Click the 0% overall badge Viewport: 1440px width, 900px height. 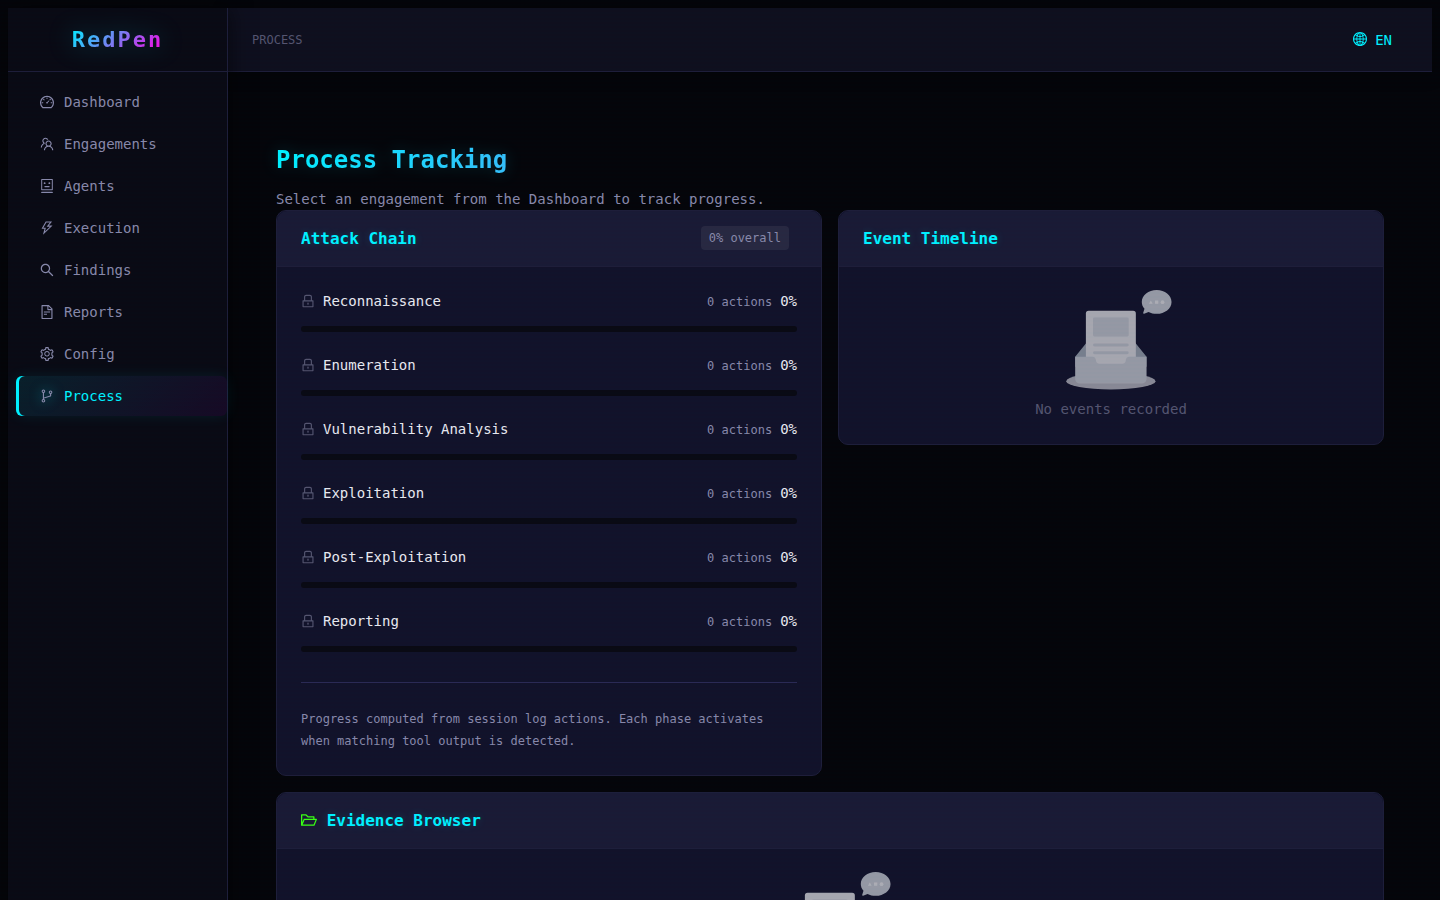click(x=745, y=238)
